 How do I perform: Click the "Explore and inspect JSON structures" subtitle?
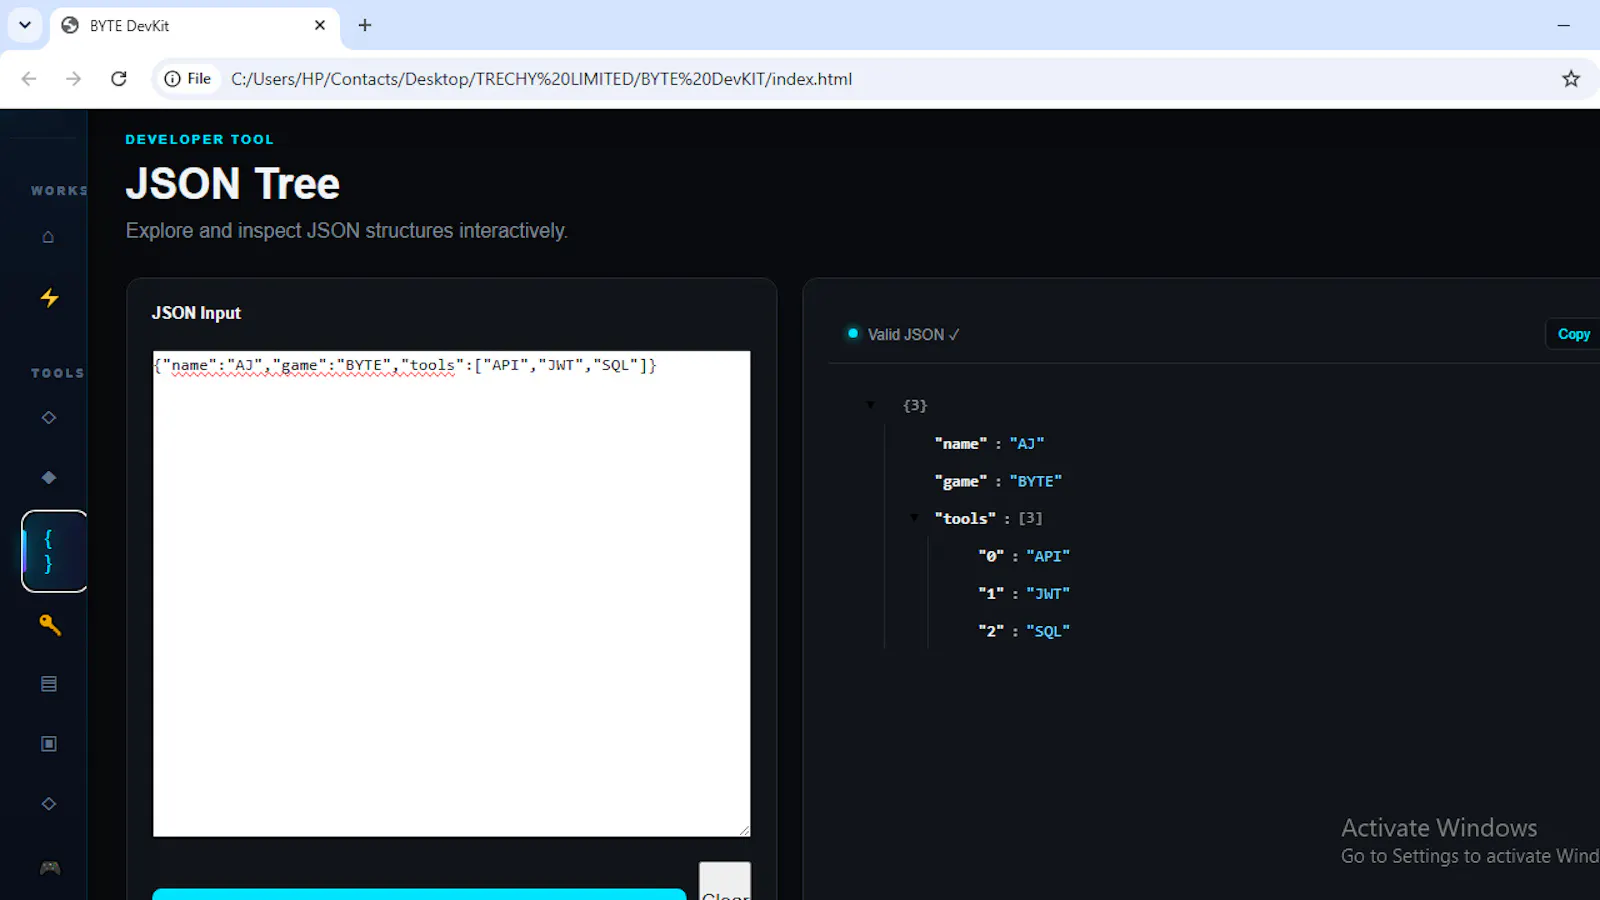pyautogui.click(x=346, y=231)
